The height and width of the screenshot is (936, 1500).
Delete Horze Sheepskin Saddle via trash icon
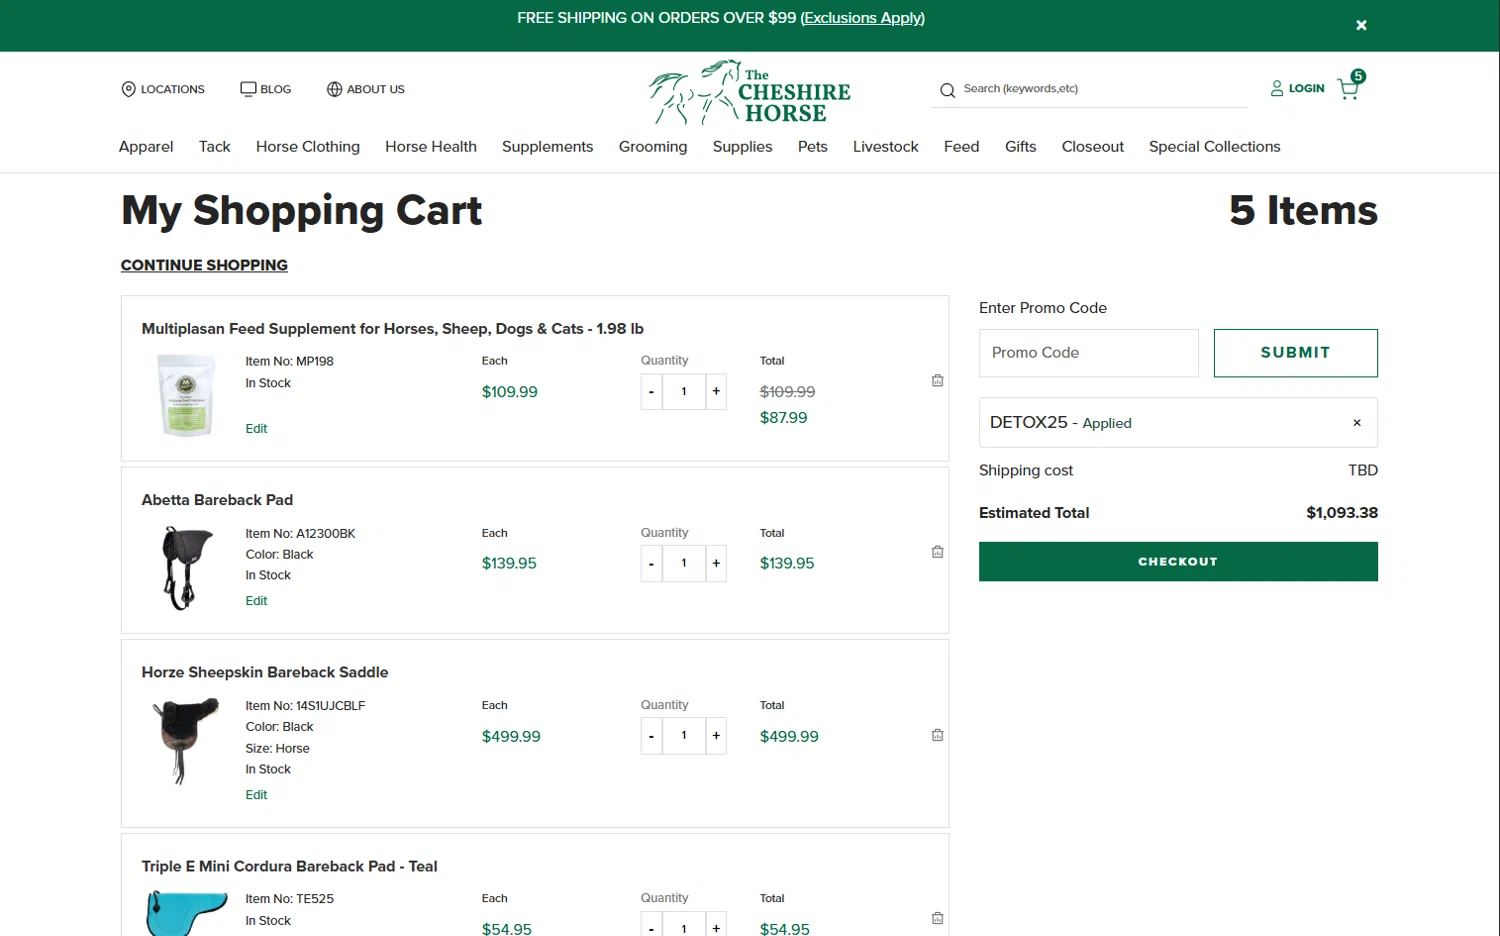coord(937,735)
